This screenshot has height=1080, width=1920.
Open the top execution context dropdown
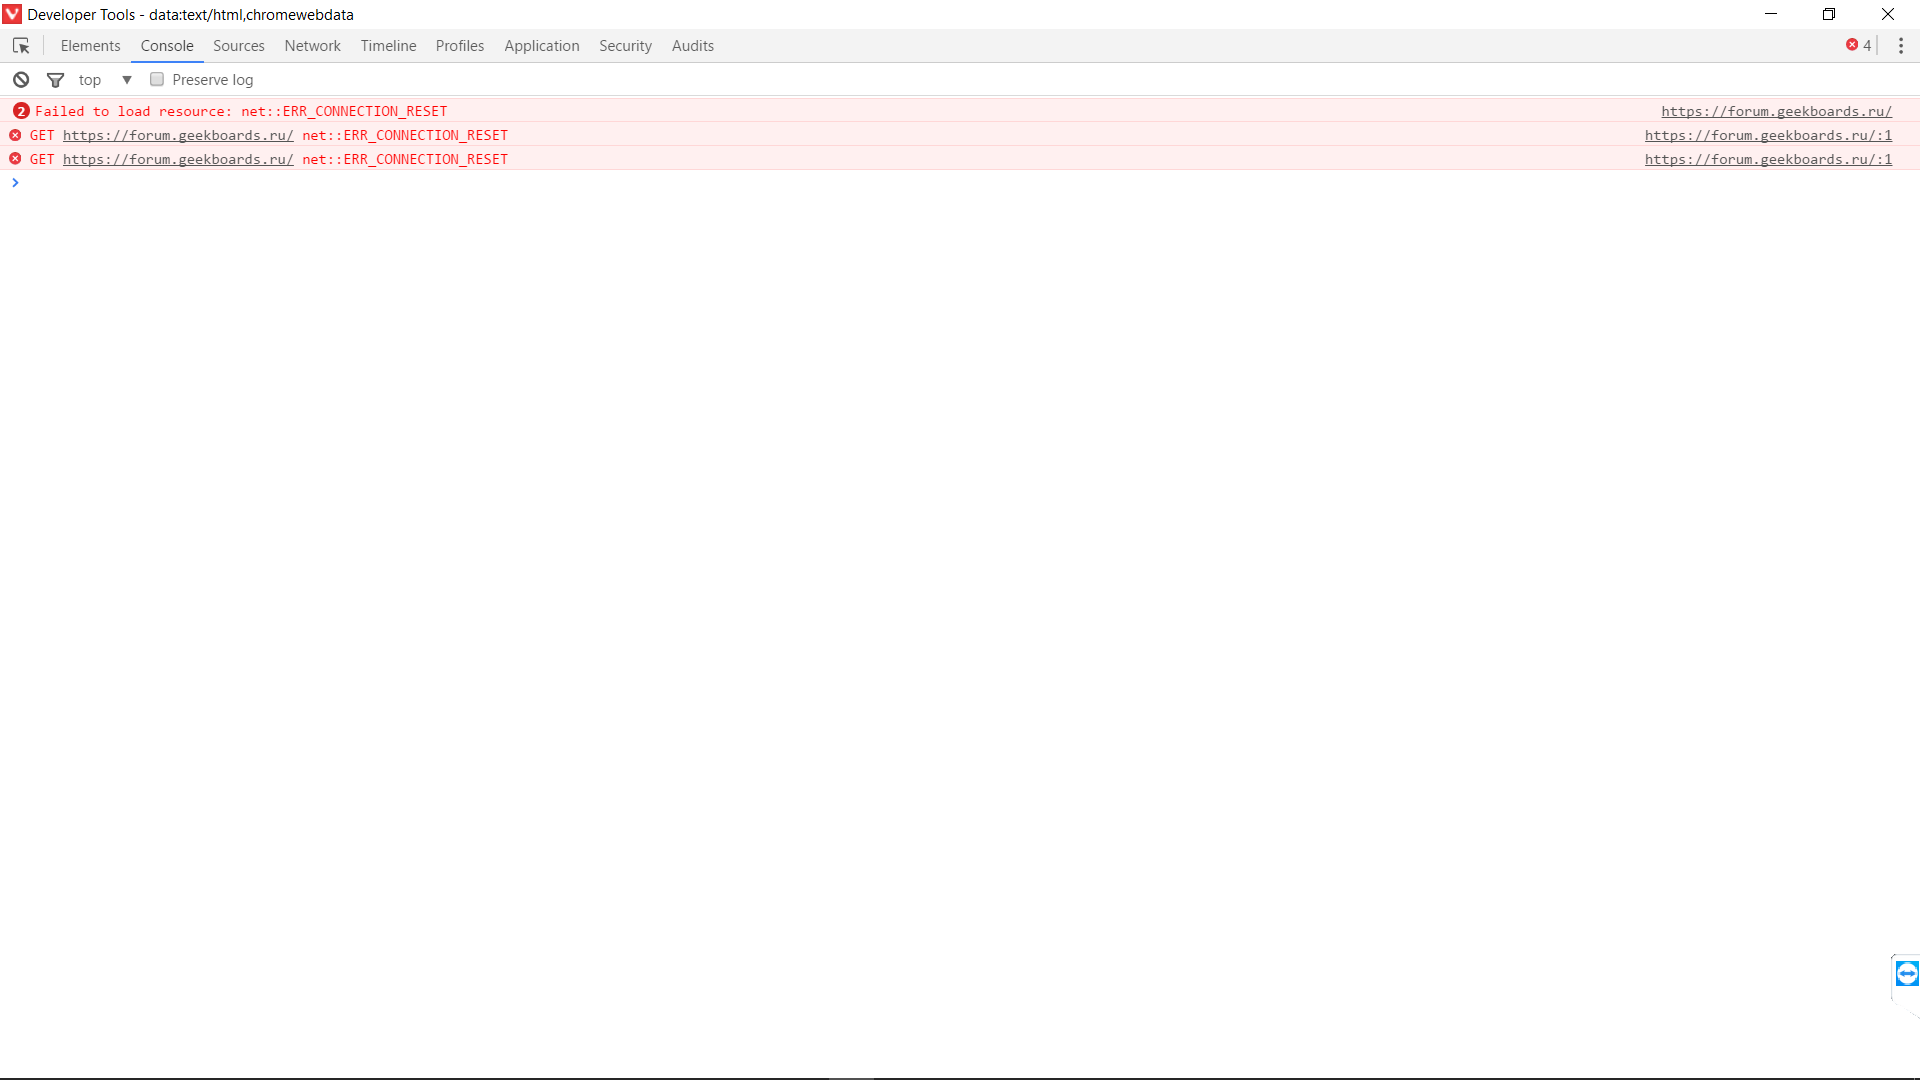(x=90, y=80)
